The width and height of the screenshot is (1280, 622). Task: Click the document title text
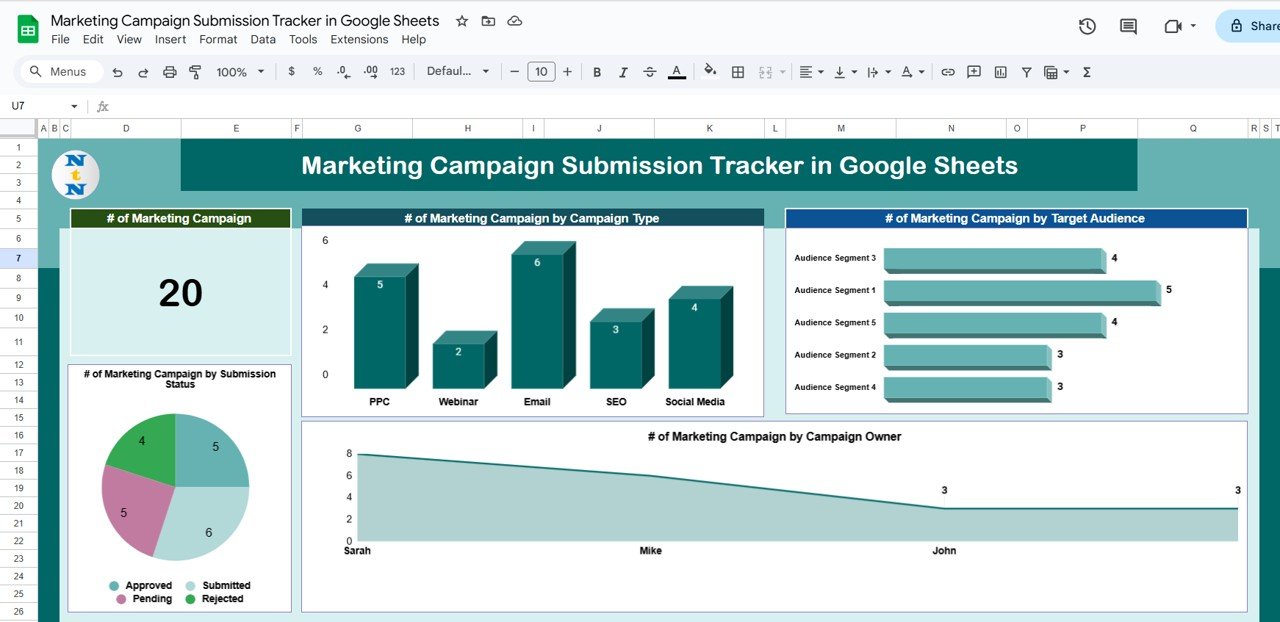[x=245, y=20]
